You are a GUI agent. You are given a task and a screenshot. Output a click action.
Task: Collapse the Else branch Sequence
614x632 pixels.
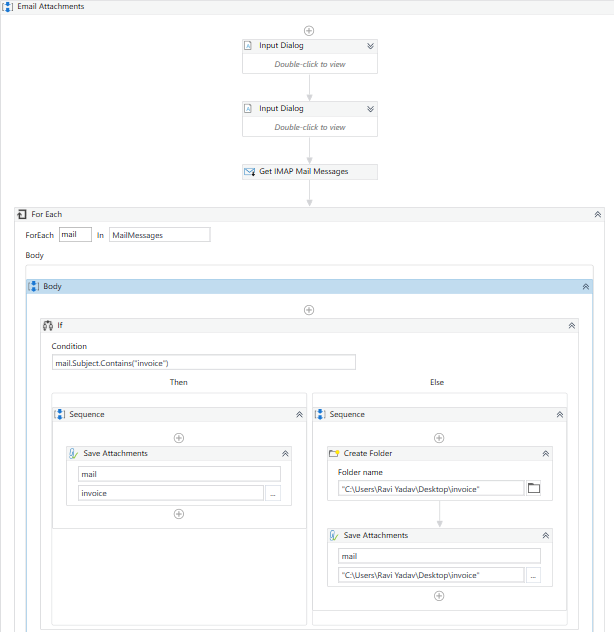(560, 414)
